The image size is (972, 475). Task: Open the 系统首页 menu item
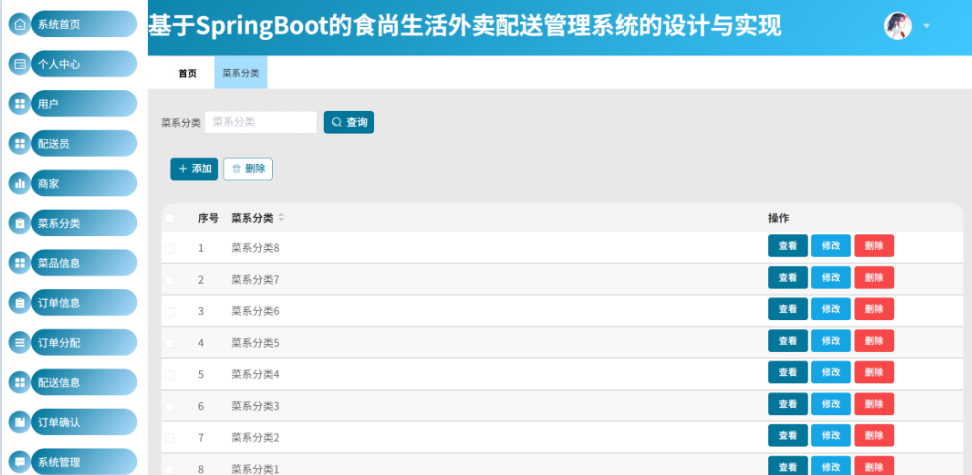click(84, 25)
